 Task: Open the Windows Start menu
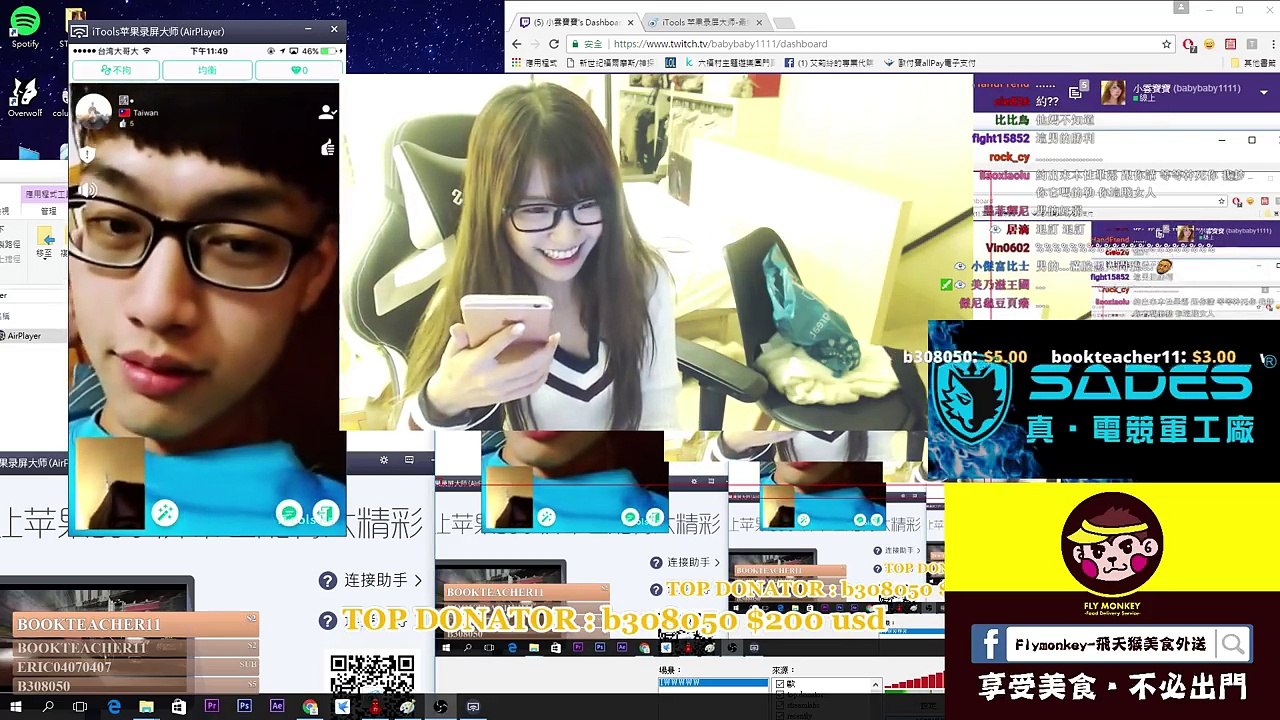coord(15,707)
